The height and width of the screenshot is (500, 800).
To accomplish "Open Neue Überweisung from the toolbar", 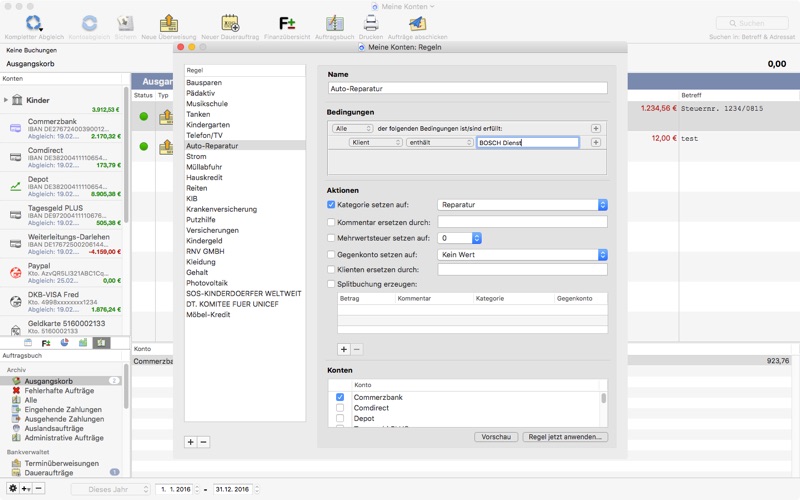I will 169,23.
